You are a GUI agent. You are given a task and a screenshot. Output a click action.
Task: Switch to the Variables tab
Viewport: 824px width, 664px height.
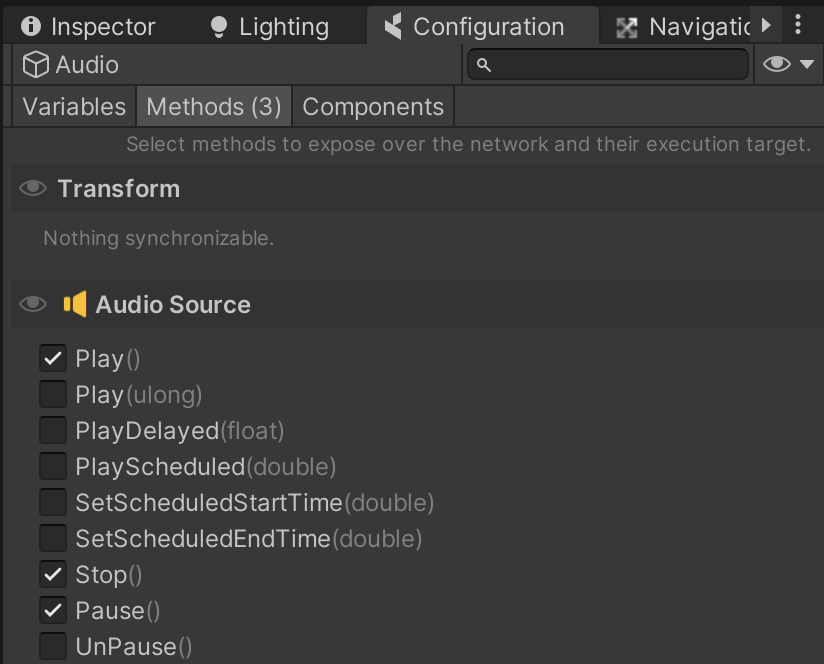[74, 107]
